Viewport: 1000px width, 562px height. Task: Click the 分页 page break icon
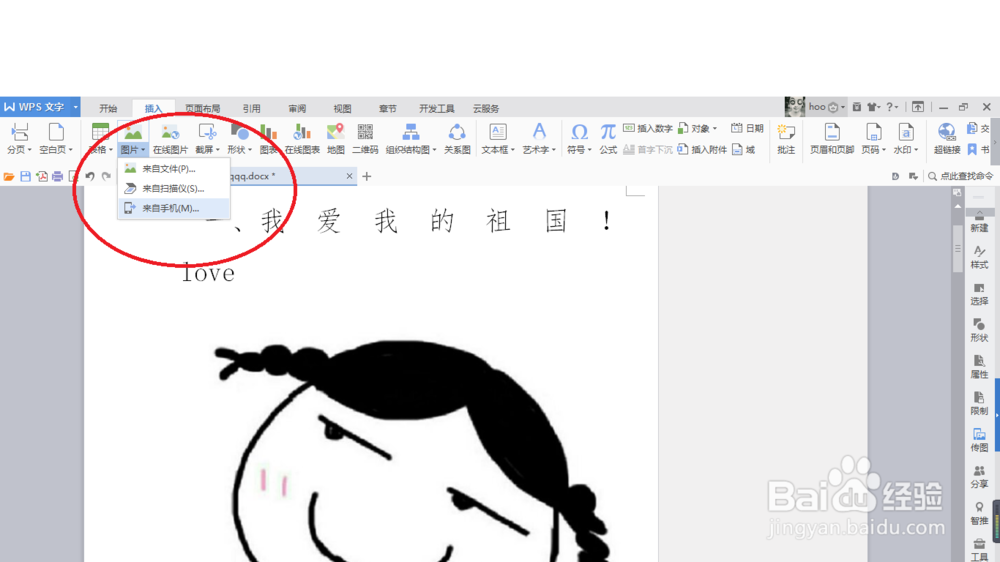click(x=19, y=133)
